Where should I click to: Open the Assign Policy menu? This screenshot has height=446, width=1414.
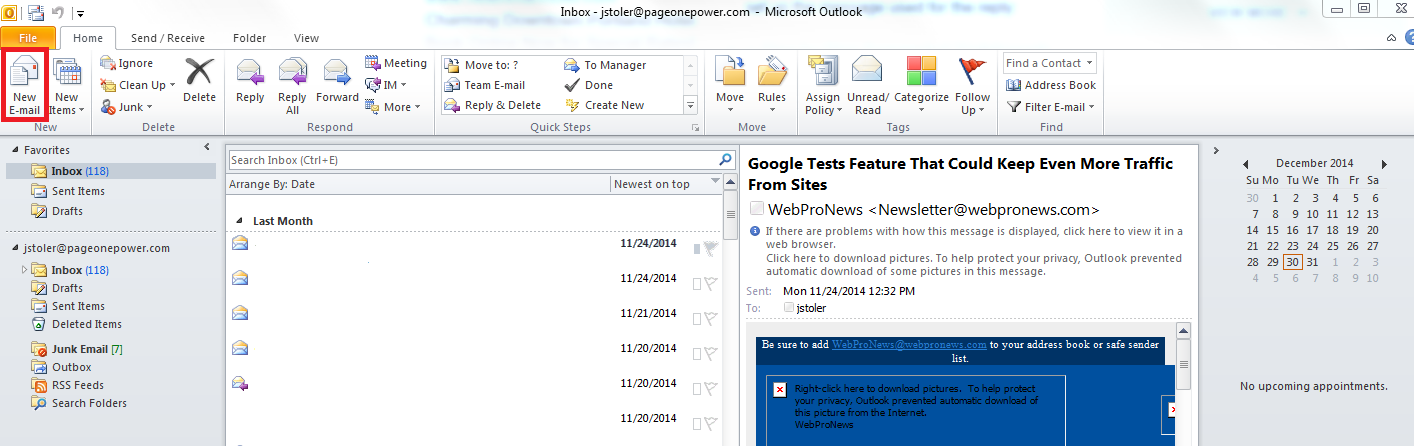[x=823, y=85]
